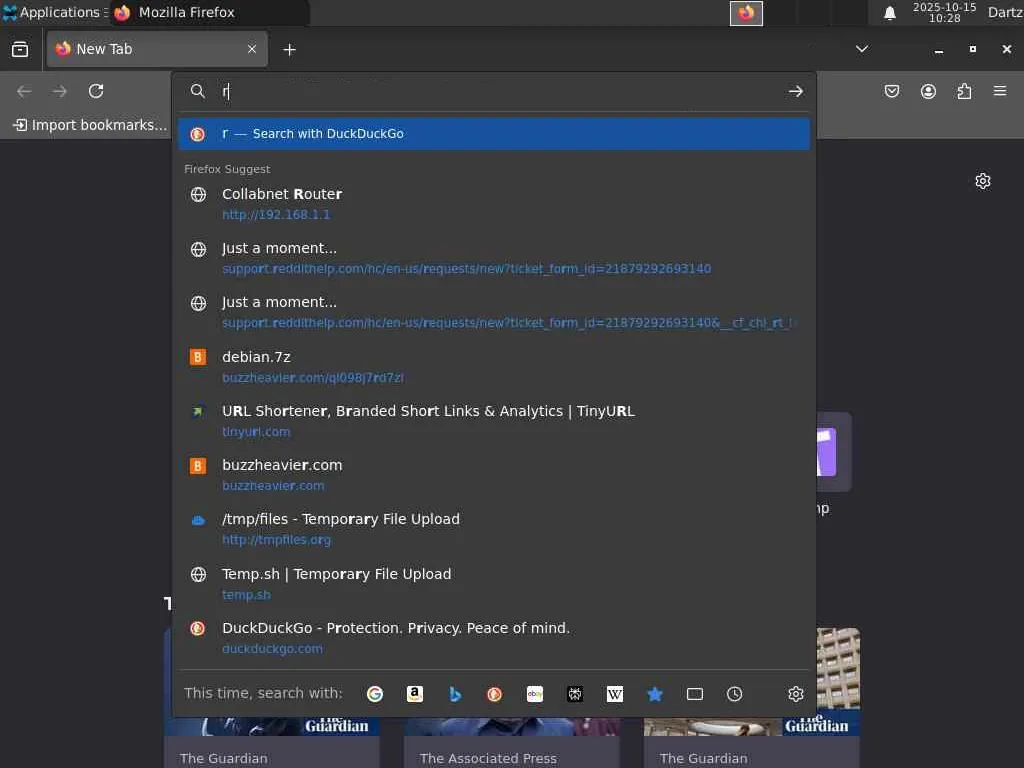Screen dimensions: 1024x768
Task: Click the Google search engine icon
Action: 375,694
